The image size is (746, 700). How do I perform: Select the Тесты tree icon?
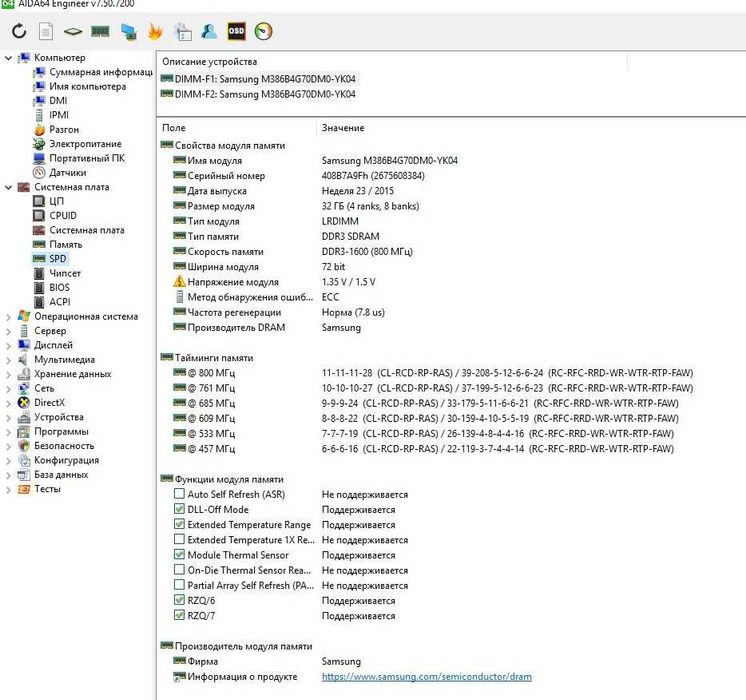(x=23, y=489)
